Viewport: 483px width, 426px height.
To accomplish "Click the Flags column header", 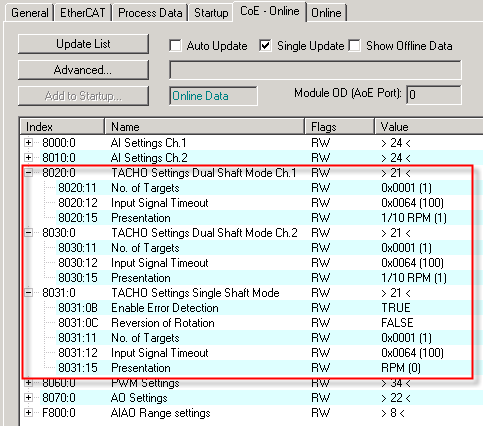I will 340,127.
